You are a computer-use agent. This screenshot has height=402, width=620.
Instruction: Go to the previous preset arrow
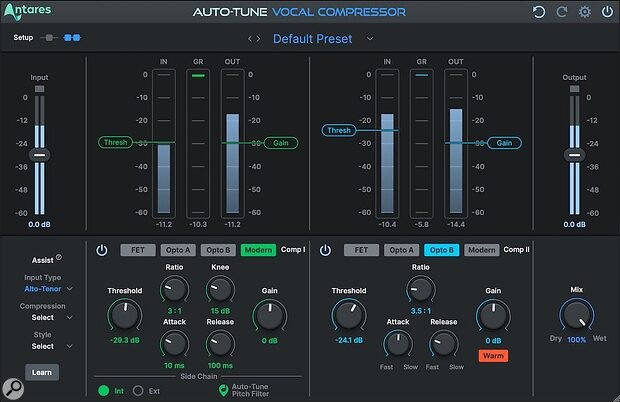(250, 39)
